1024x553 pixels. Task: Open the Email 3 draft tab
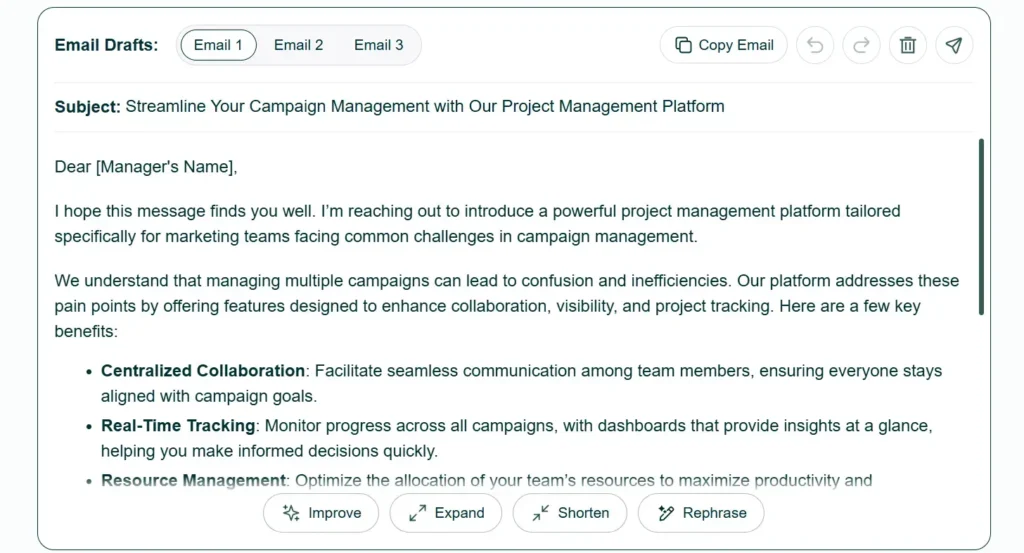[379, 45]
